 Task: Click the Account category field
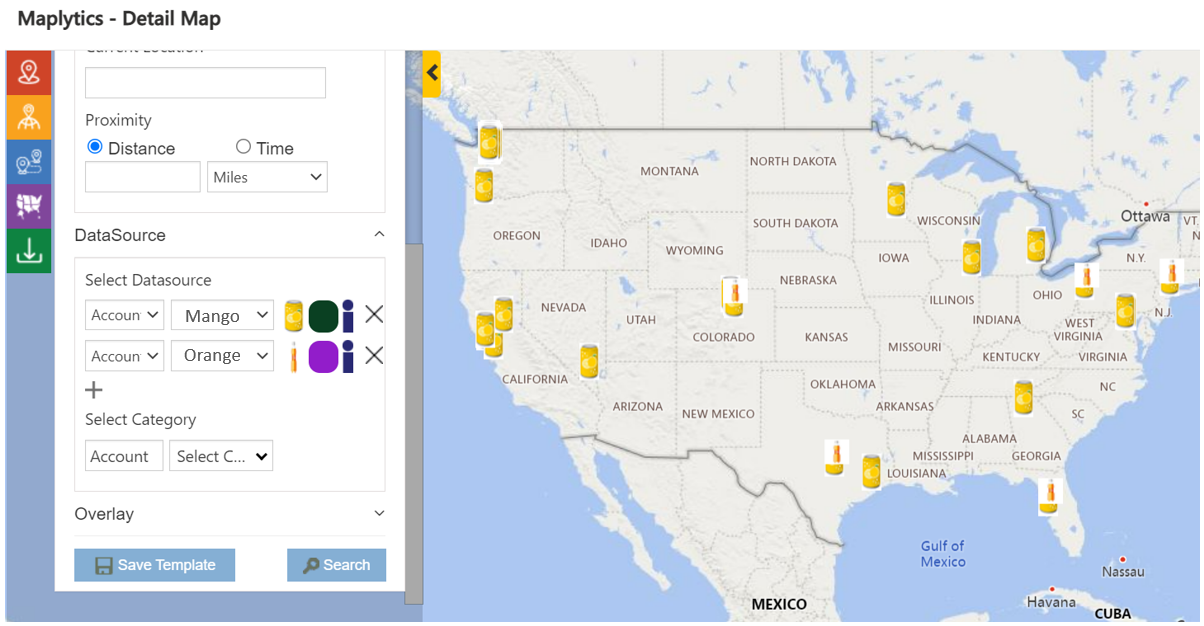[x=124, y=456]
